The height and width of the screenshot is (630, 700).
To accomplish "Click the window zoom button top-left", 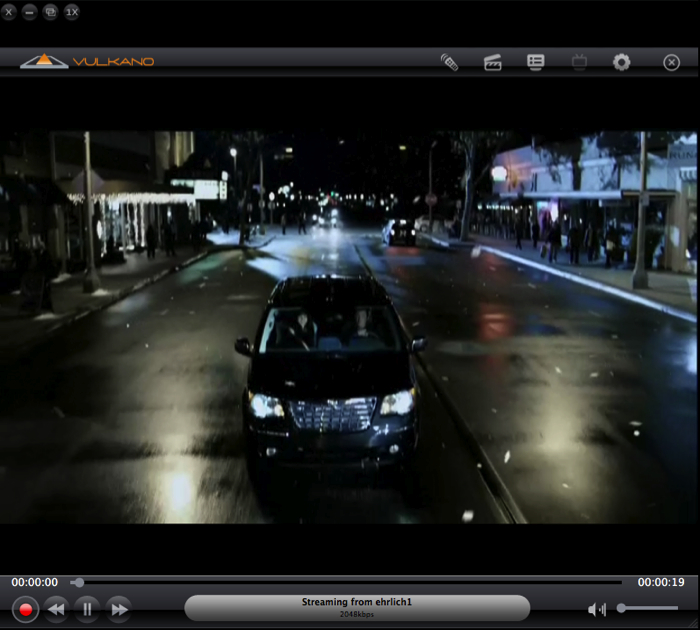I will tap(50, 12).
